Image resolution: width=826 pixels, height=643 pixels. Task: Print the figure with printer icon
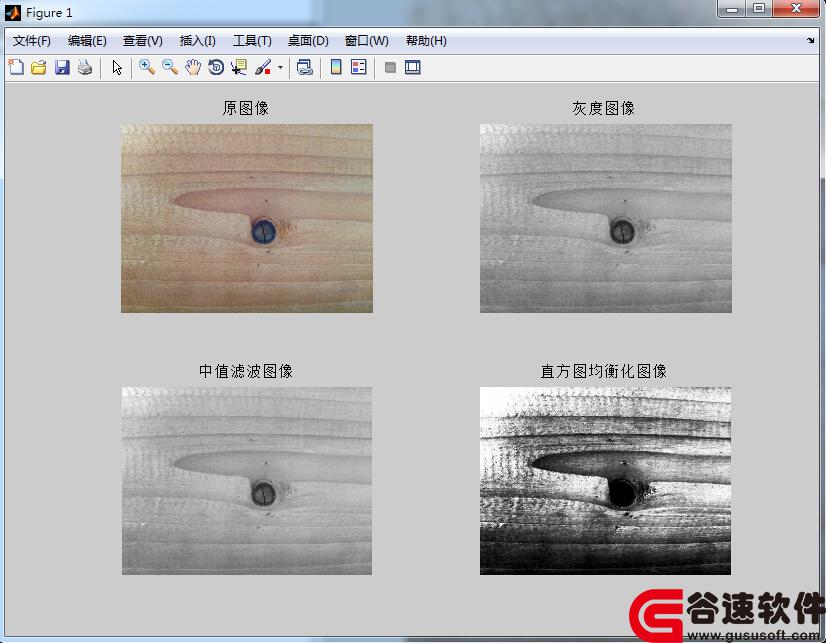85,67
